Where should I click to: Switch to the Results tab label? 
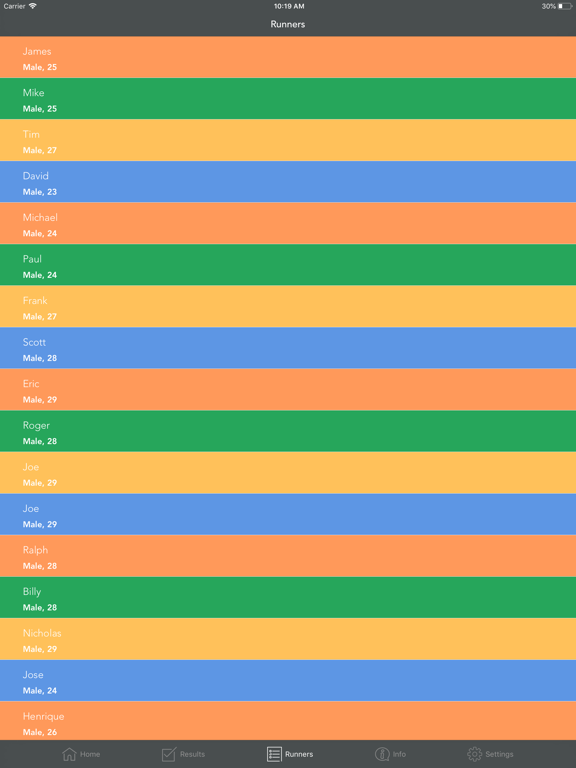coord(192,754)
